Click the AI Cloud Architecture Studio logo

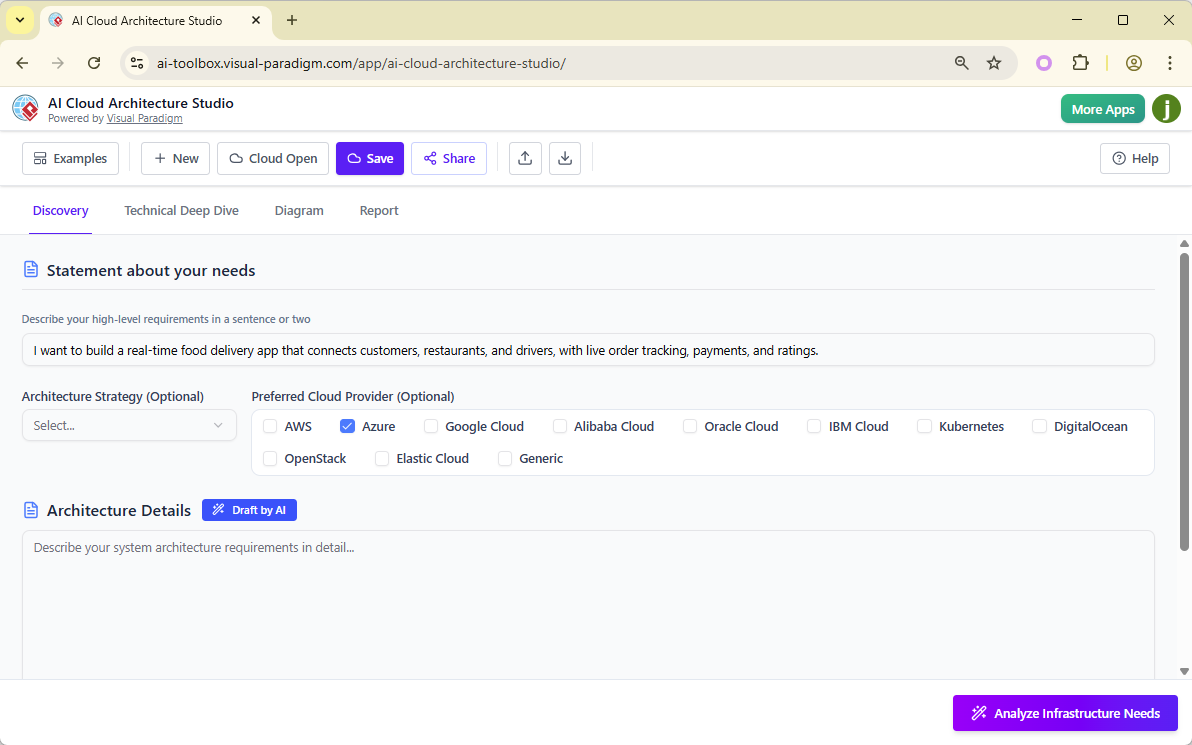pos(25,108)
